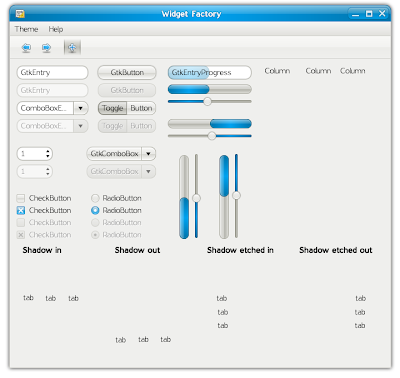Select the first bottom-row tab under Shadow out
The width and height of the screenshot is (400, 378).
[x=120, y=340]
